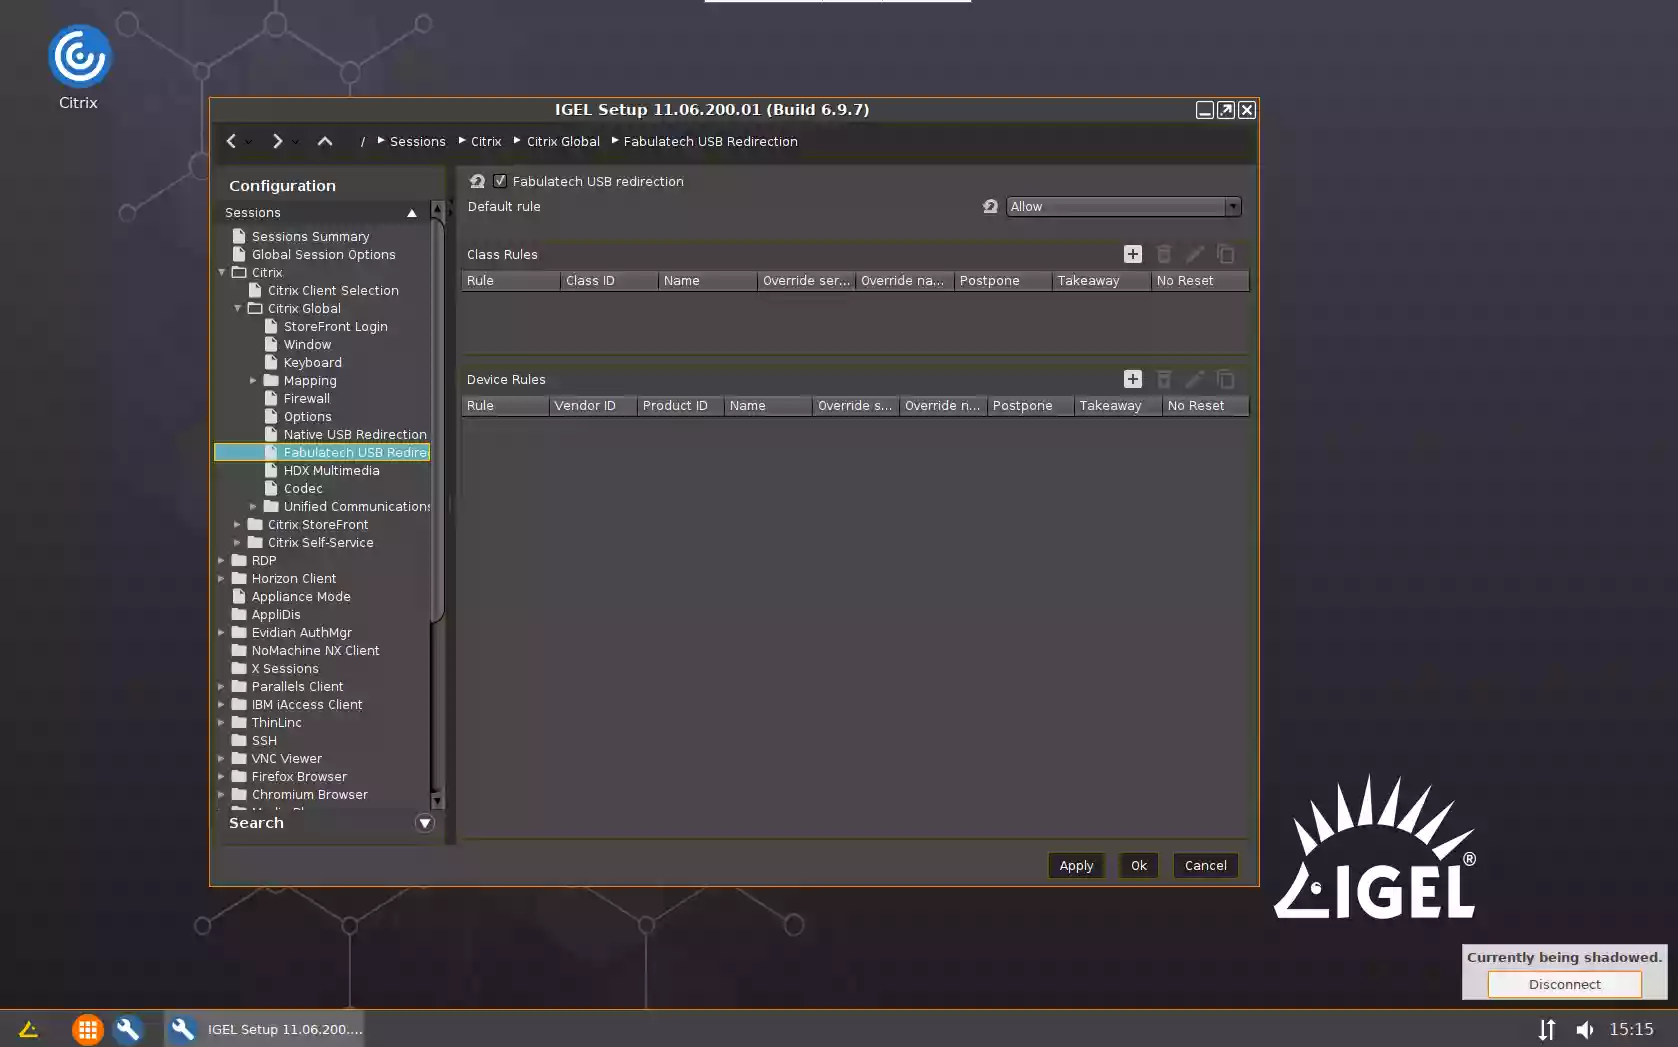This screenshot has width=1678, height=1047.
Task: Collapse the Citrix Global folder
Action: coord(238,308)
